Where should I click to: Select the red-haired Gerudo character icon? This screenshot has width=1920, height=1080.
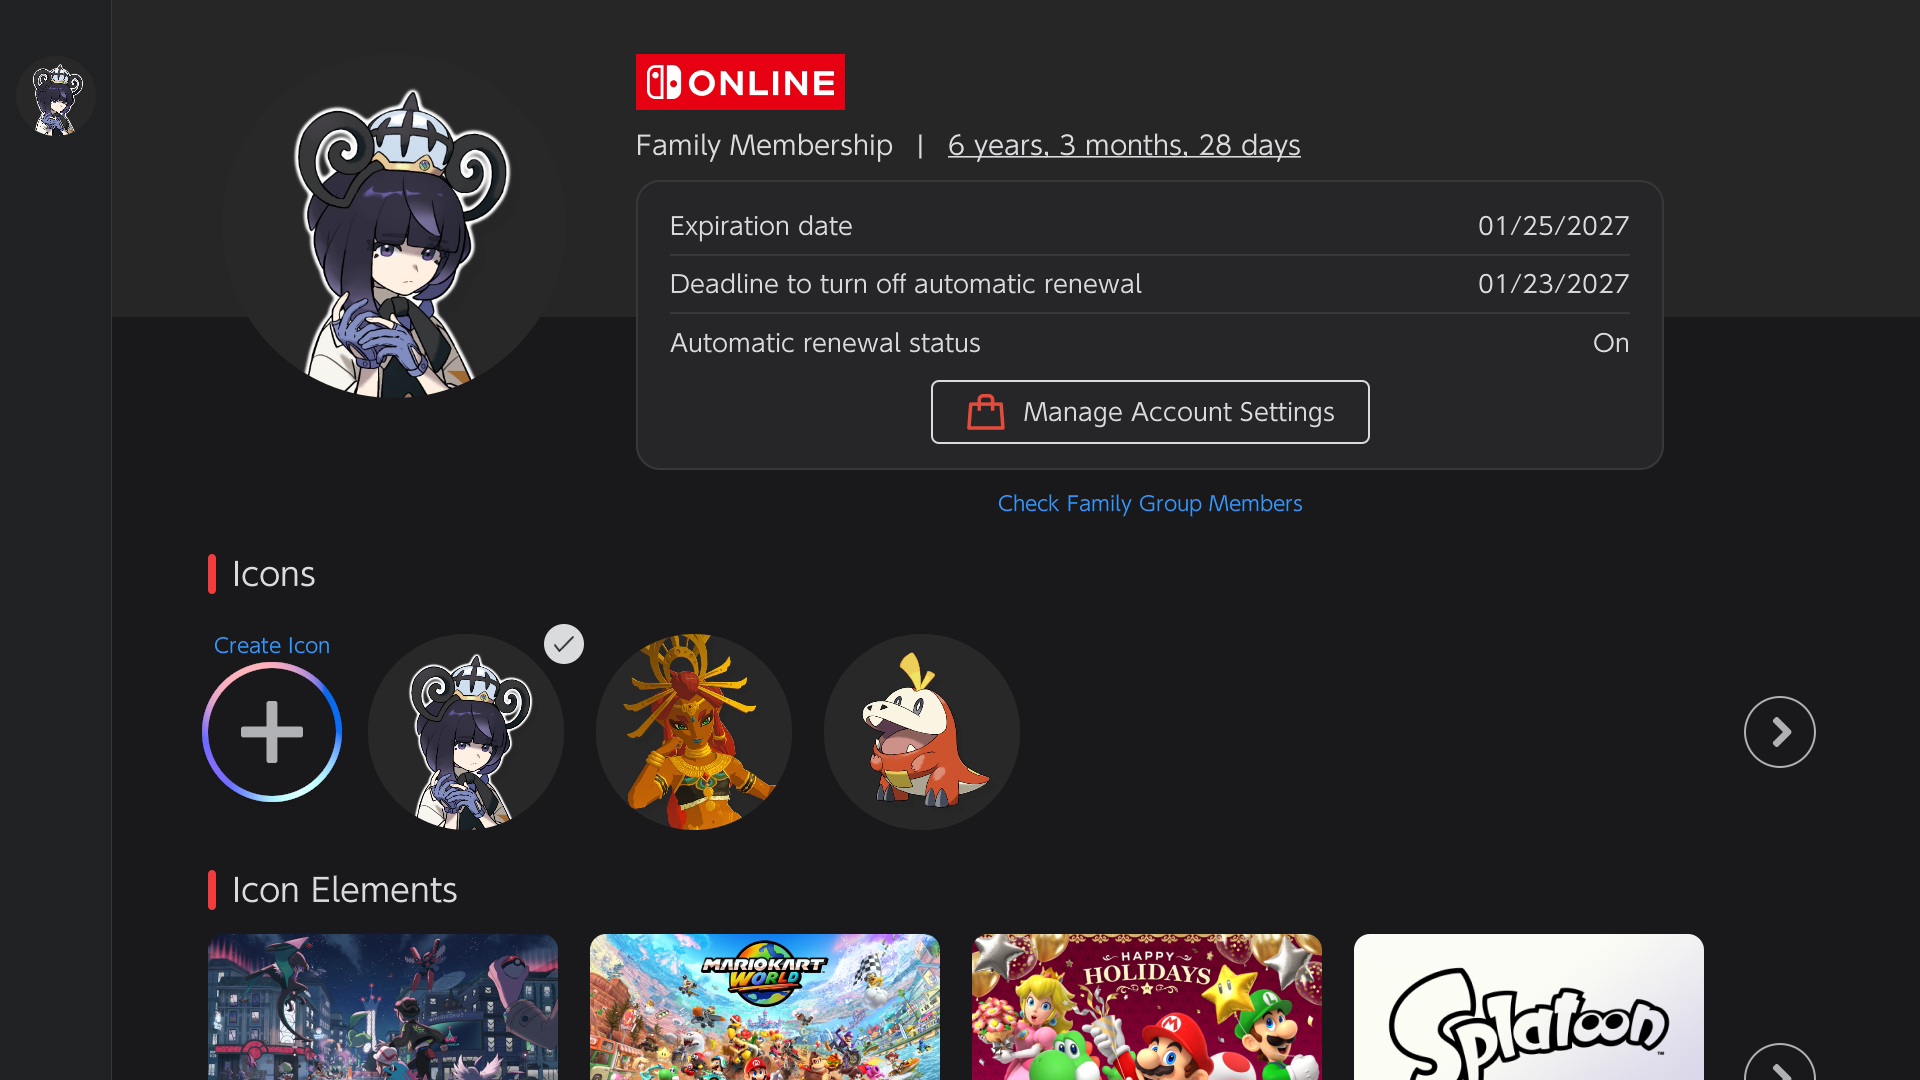click(694, 732)
